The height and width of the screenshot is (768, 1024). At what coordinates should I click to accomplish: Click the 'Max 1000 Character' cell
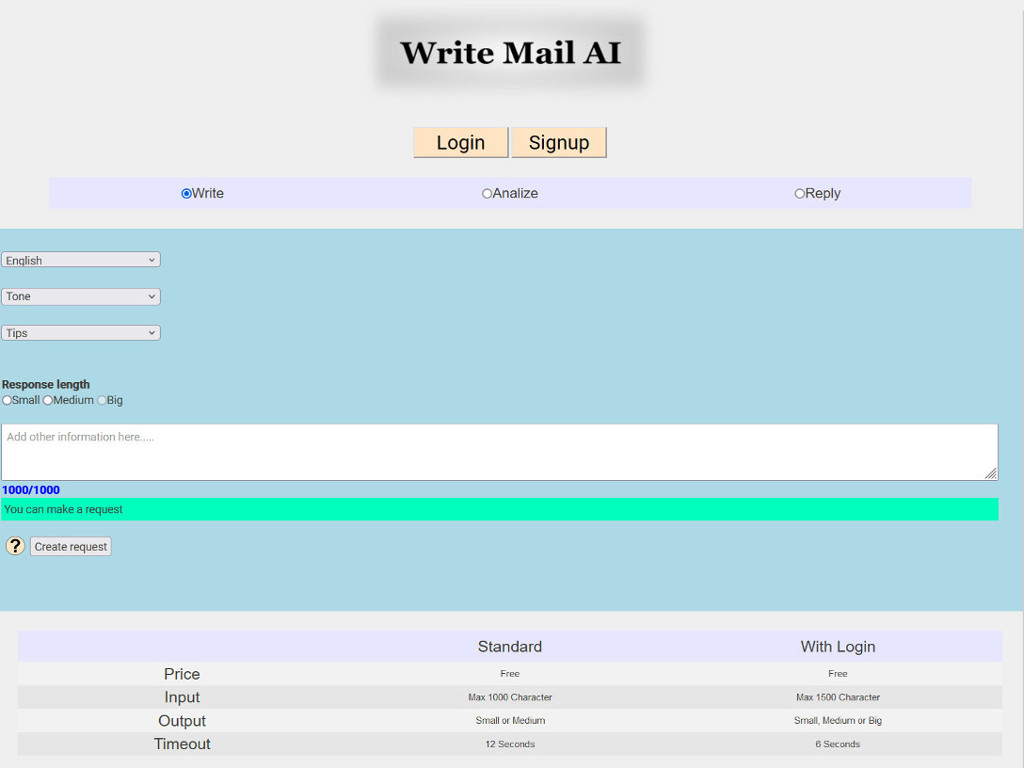(510, 697)
